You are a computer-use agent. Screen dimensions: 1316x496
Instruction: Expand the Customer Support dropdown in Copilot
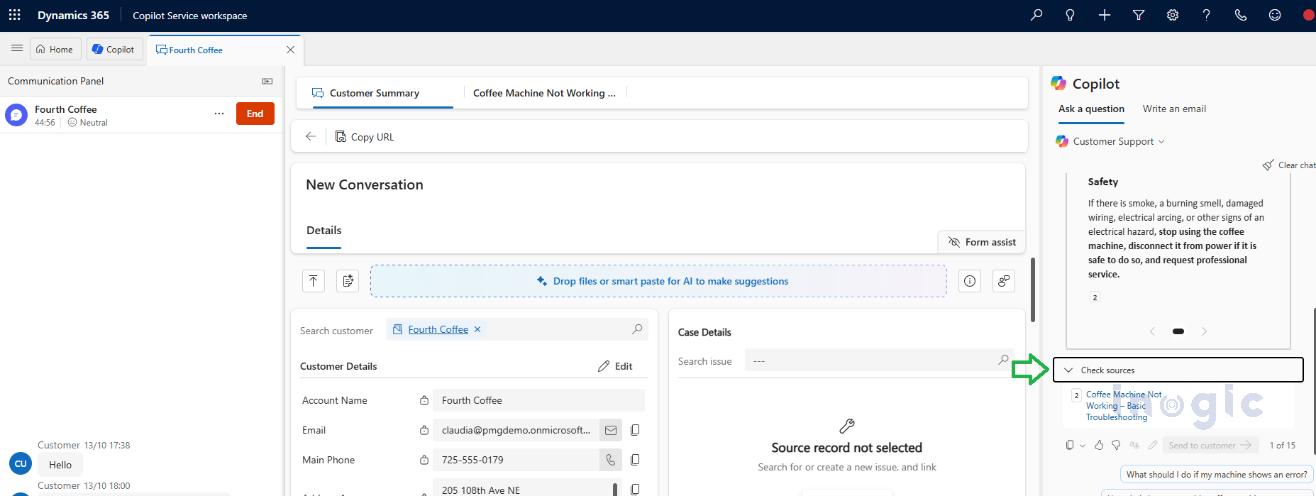click(1161, 142)
